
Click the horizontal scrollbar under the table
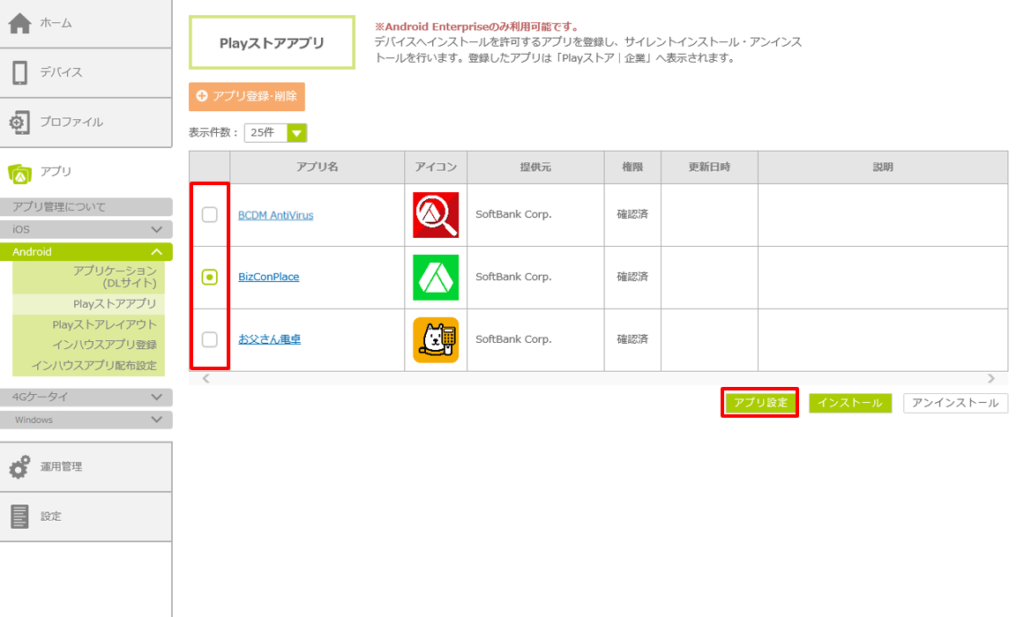click(x=598, y=379)
